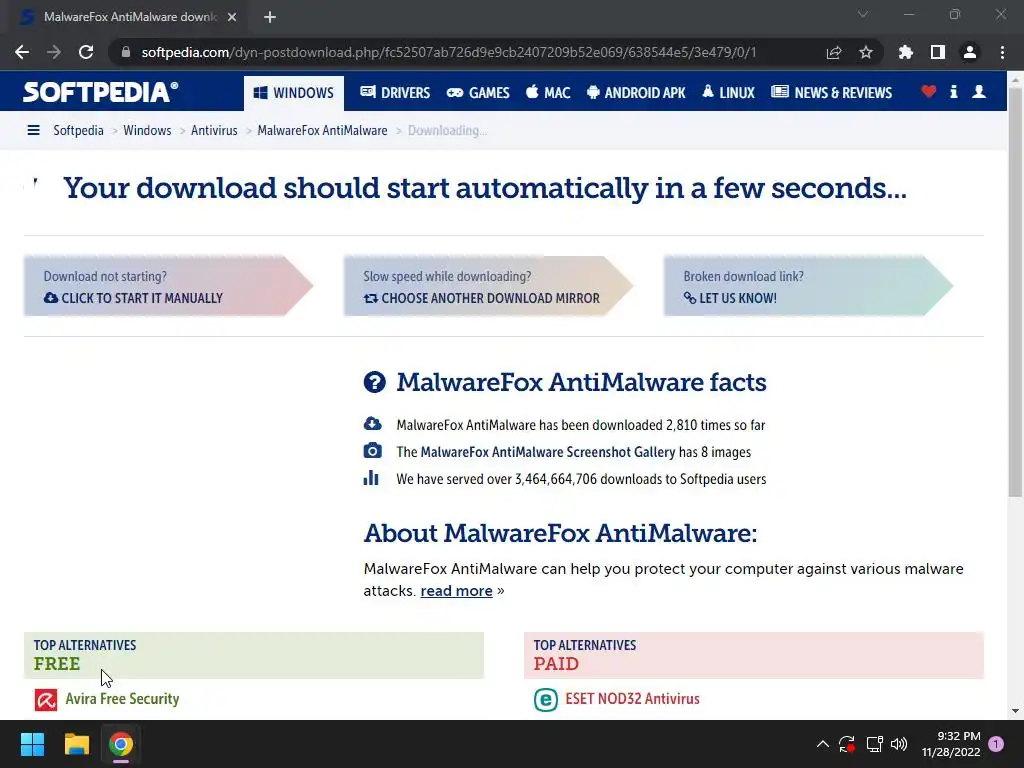This screenshot has height=768, width=1024.
Task: Click the camera icon in facts list
Action: coord(372,451)
